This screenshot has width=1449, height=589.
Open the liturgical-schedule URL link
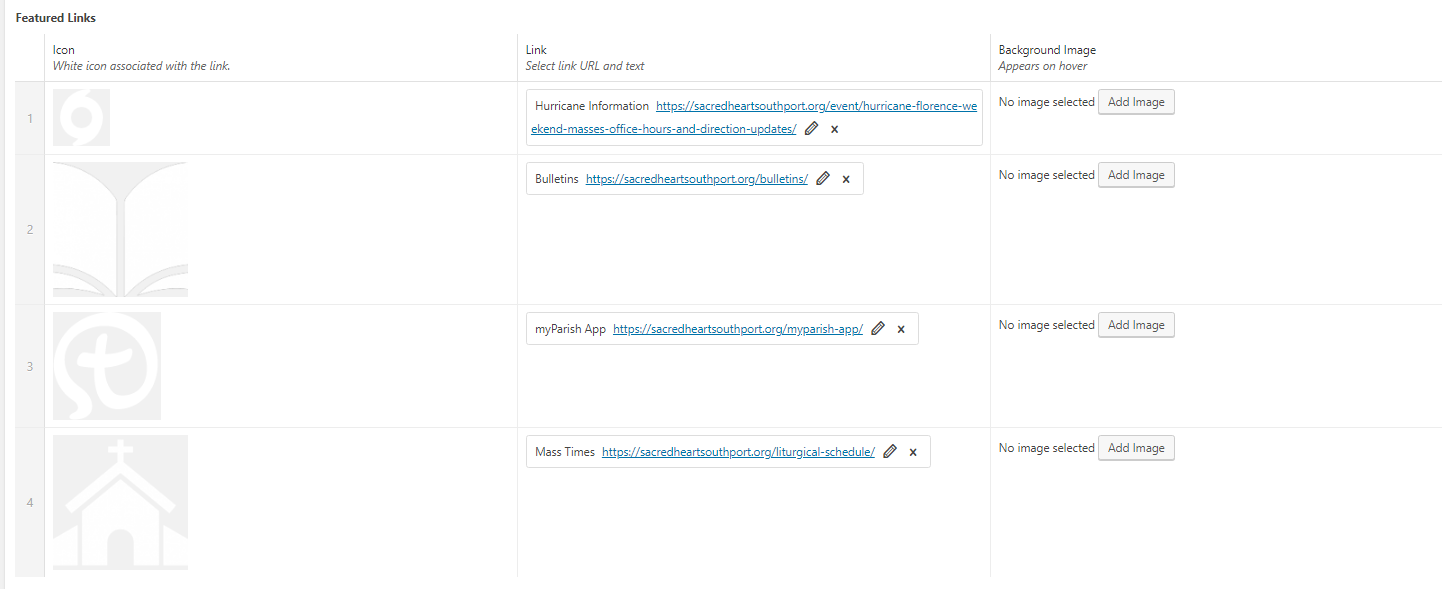point(738,452)
